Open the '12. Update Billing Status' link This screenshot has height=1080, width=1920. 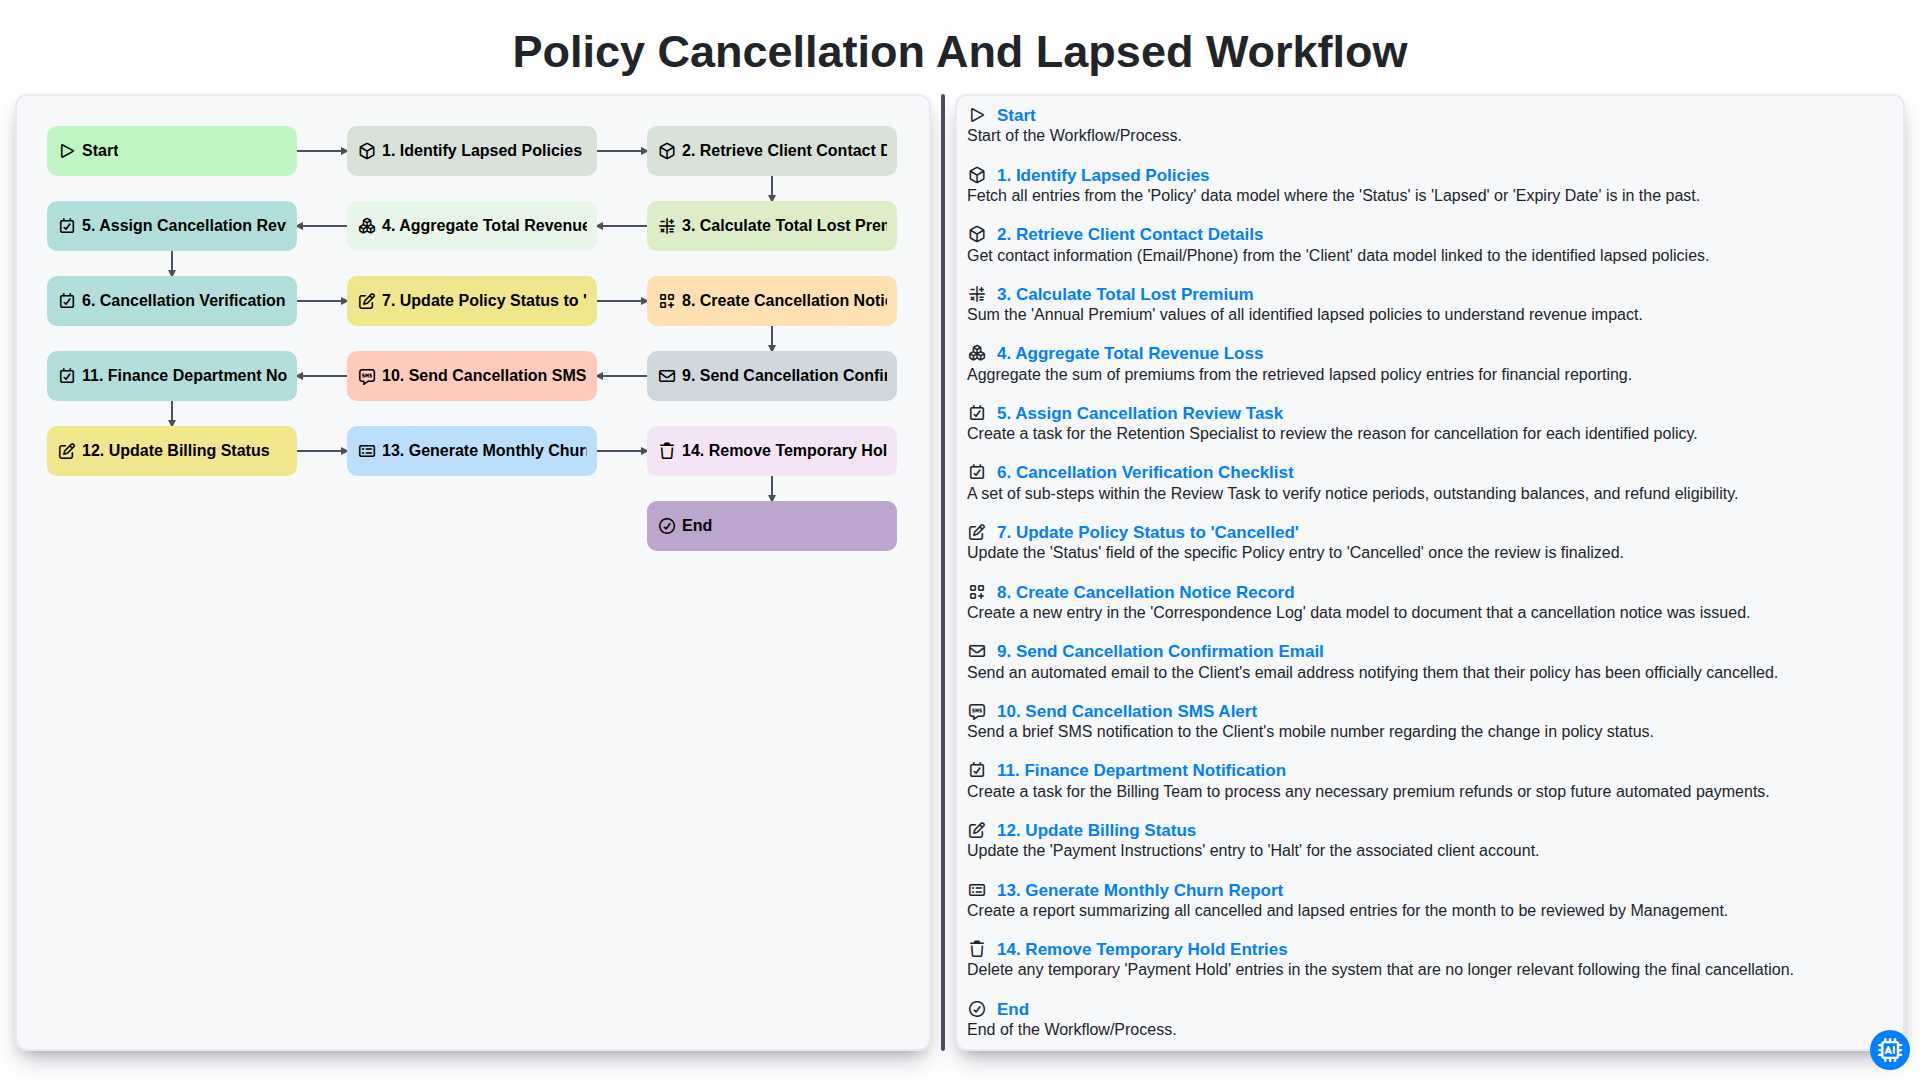pos(1096,830)
